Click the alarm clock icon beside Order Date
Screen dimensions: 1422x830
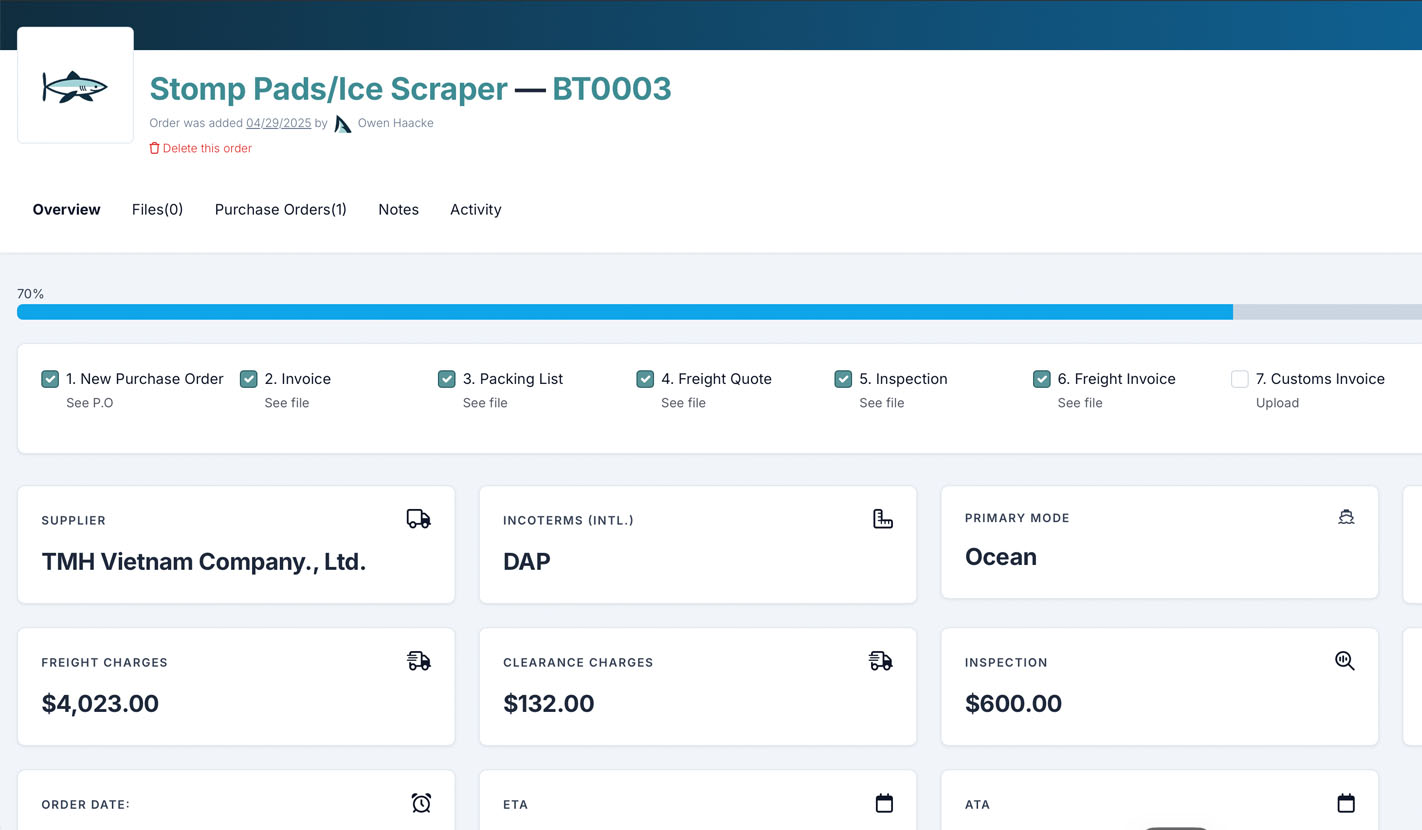point(421,803)
